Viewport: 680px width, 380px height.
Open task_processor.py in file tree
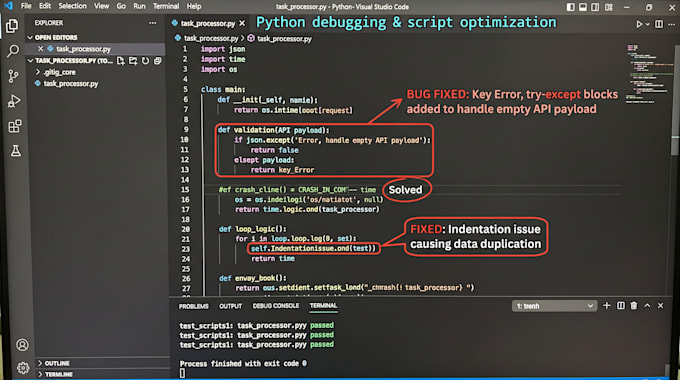point(71,83)
